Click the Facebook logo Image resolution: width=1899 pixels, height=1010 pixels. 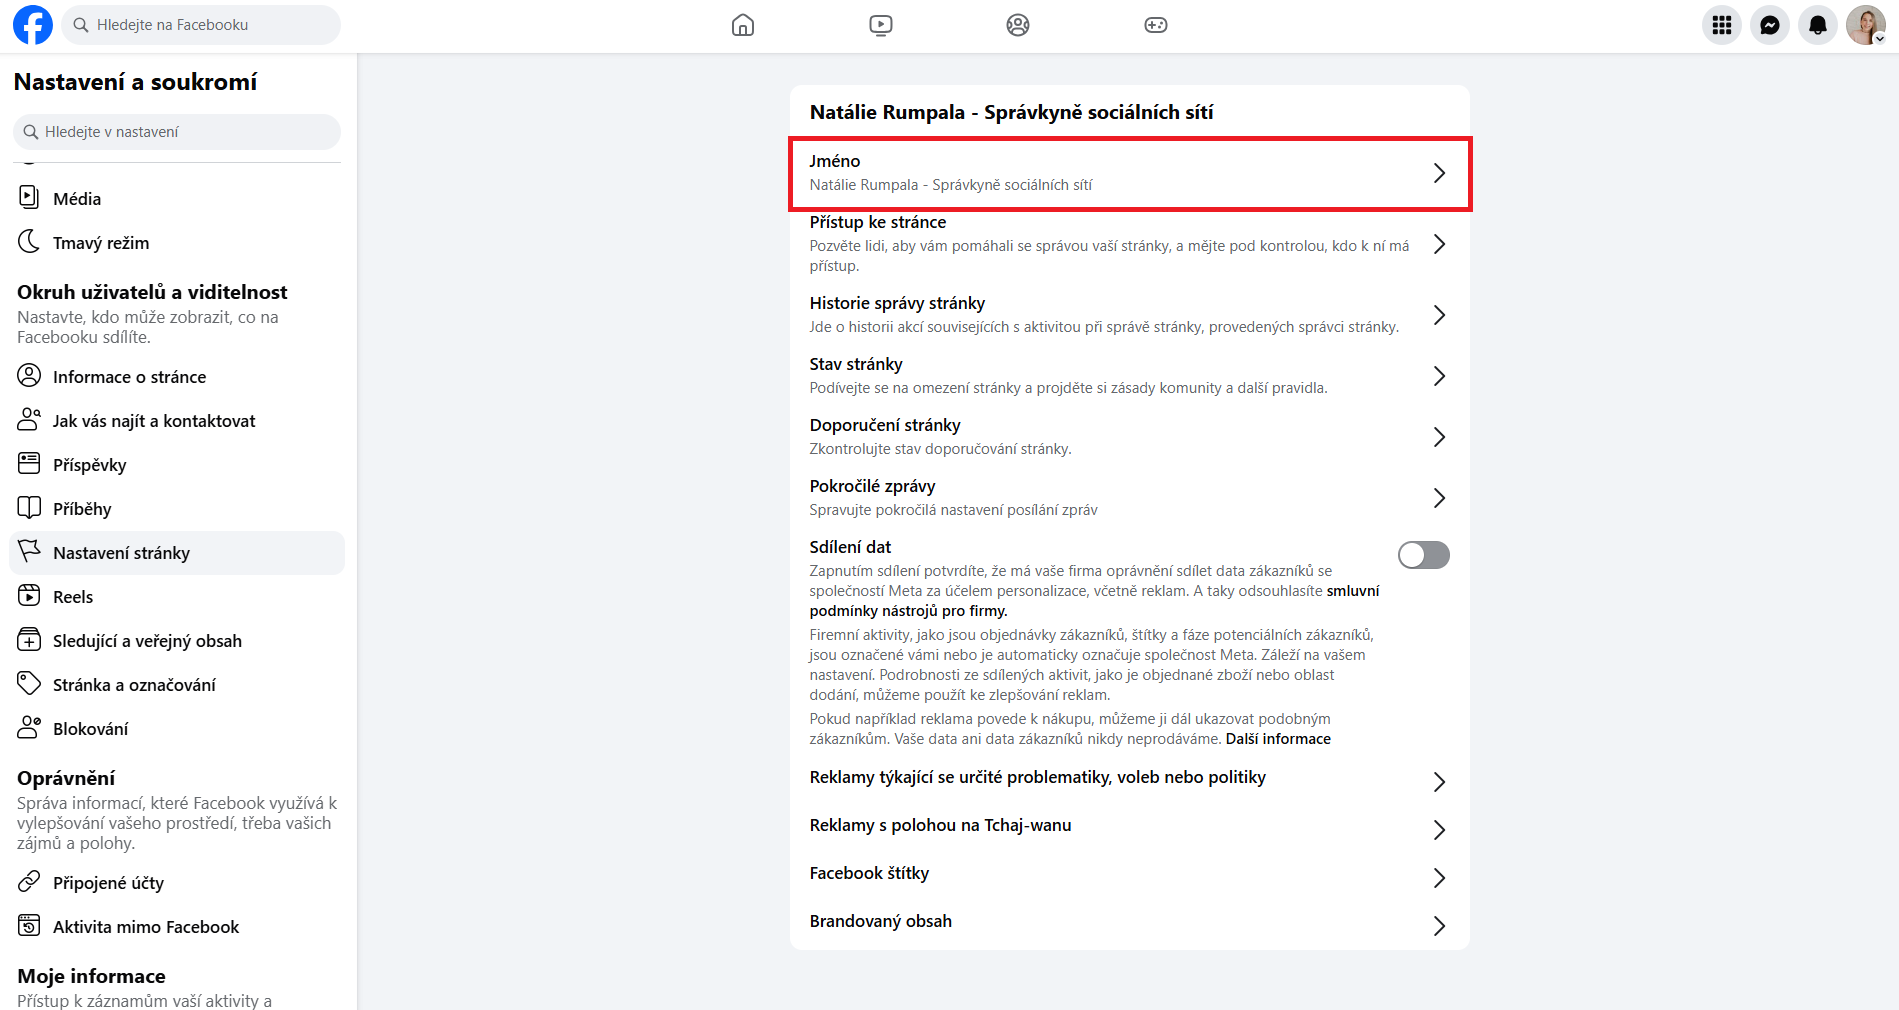32,25
